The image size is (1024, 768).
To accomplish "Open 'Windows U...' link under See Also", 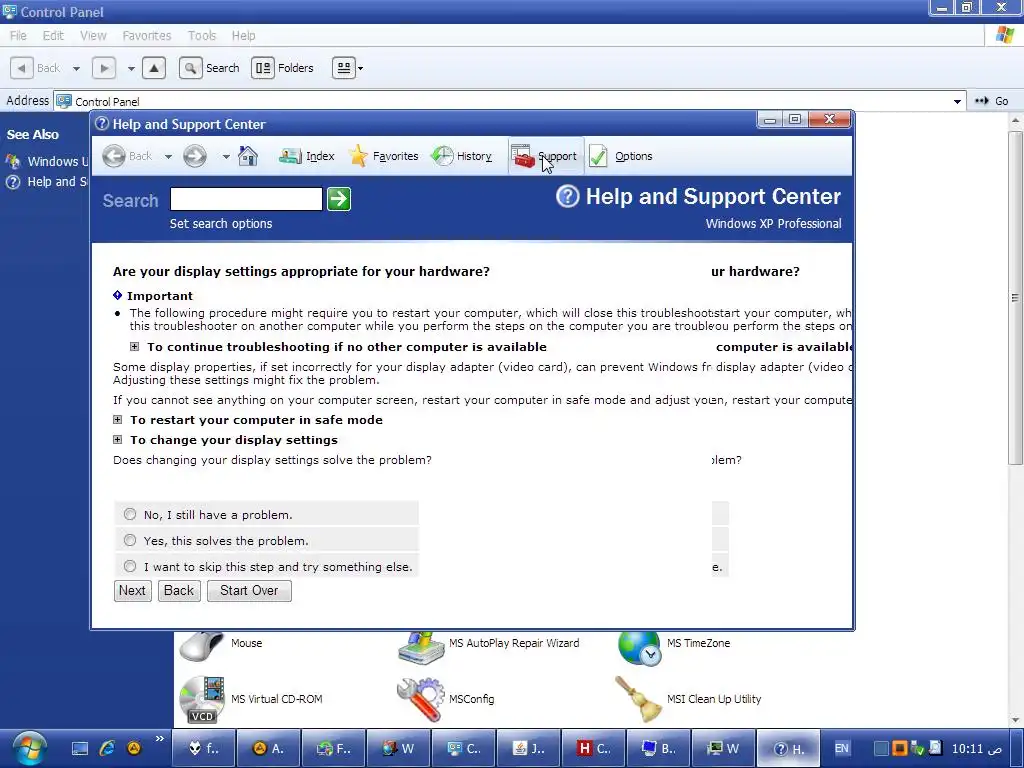I will (x=47, y=161).
